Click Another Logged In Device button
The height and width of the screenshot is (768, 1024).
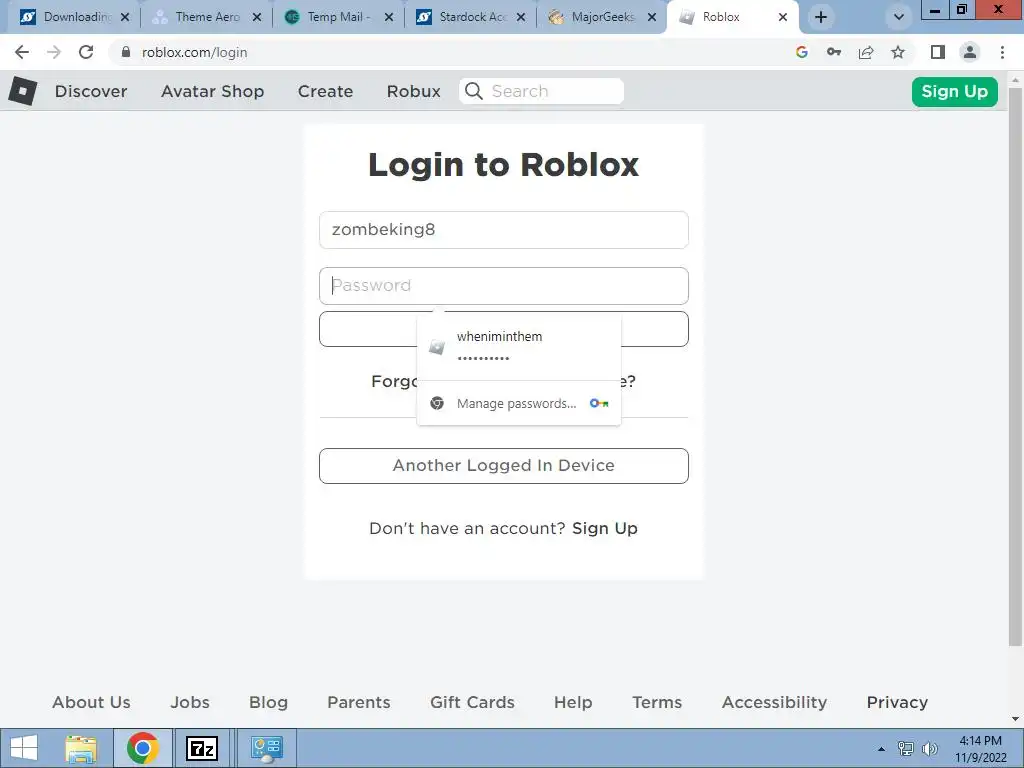point(504,466)
